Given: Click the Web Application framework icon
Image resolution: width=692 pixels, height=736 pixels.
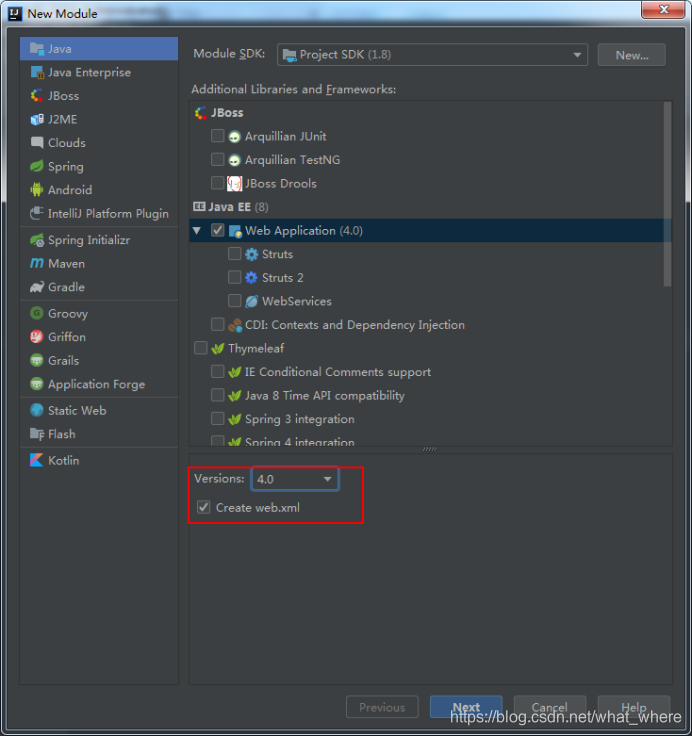Looking at the screenshot, I should coord(235,231).
